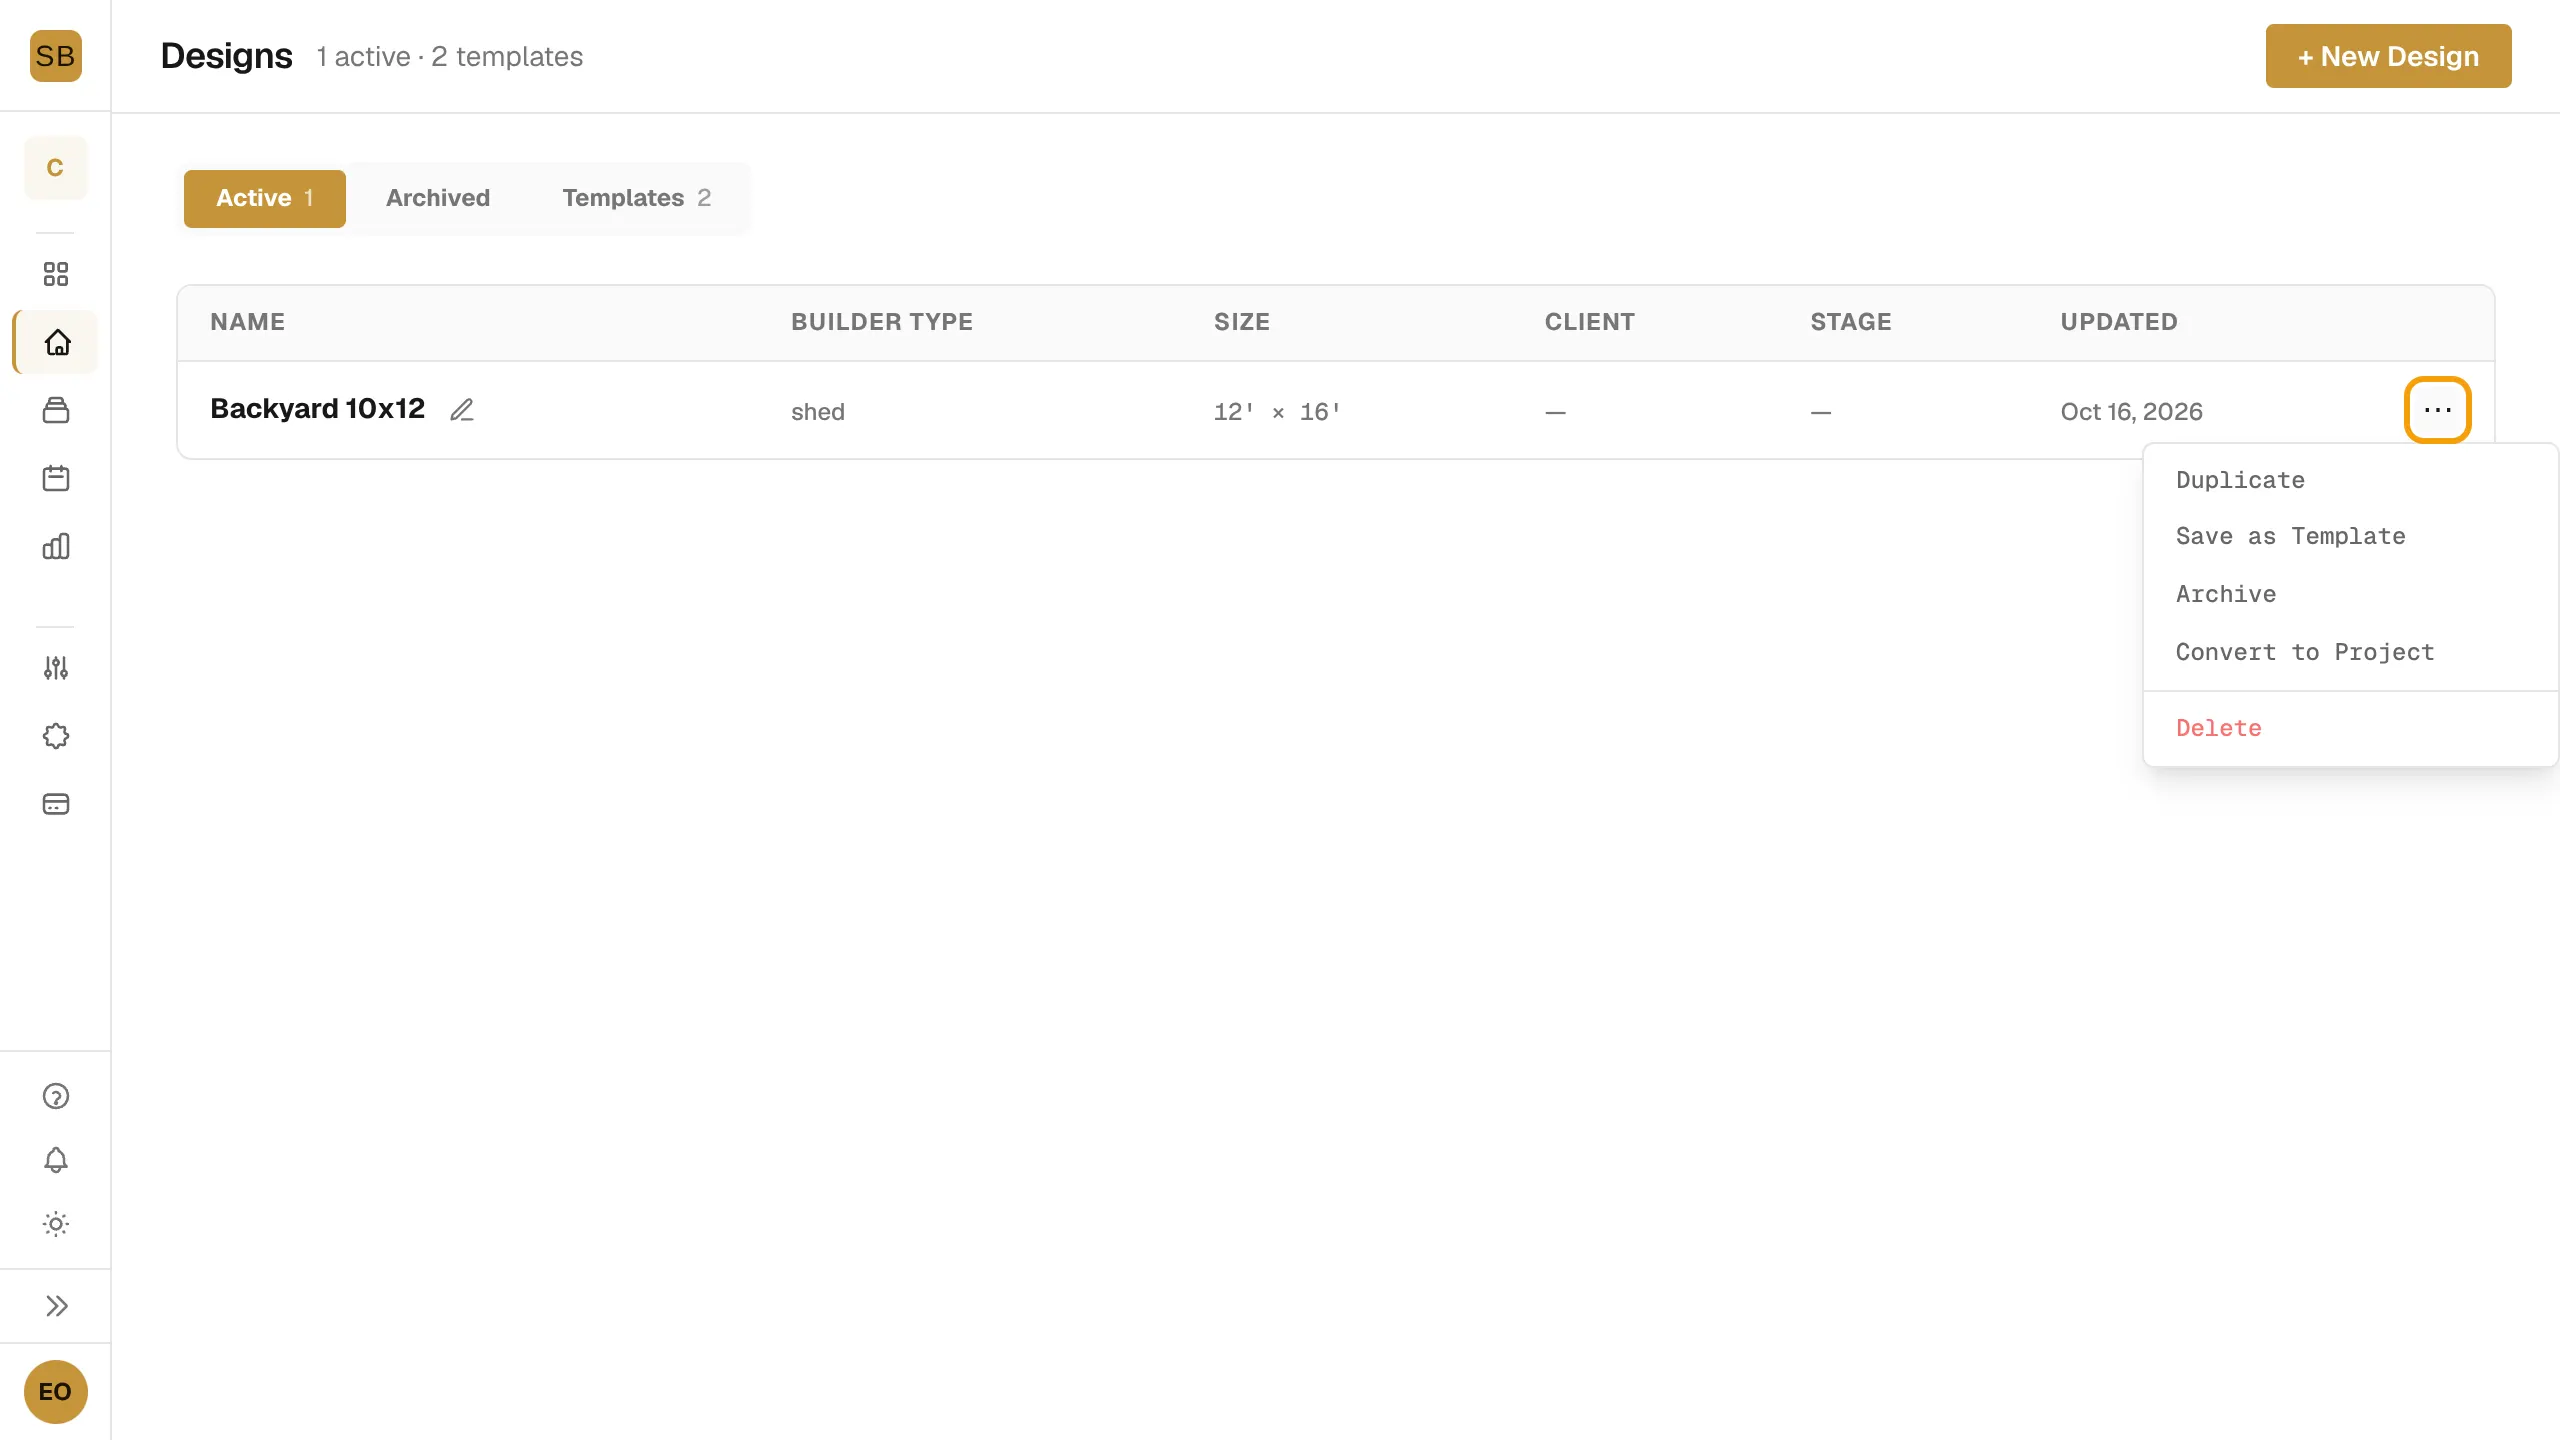Open the C workspace avatar
Viewport: 2560px width, 1440px height.
55,168
